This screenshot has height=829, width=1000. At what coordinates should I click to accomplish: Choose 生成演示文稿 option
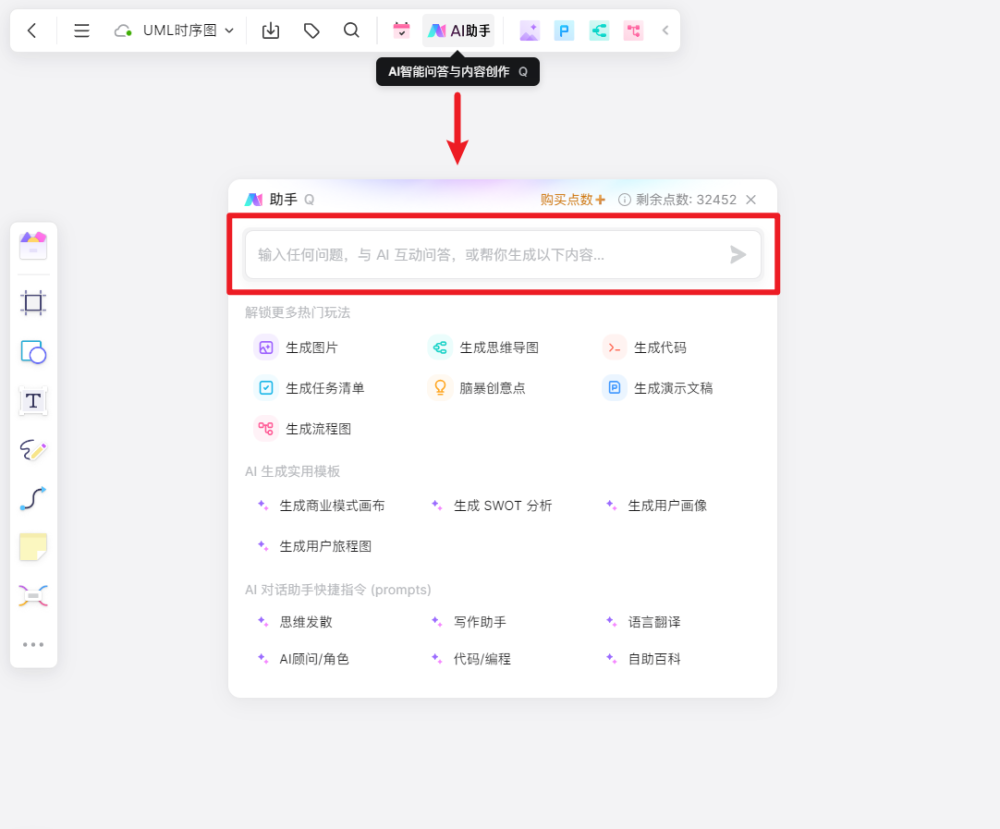[658, 388]
